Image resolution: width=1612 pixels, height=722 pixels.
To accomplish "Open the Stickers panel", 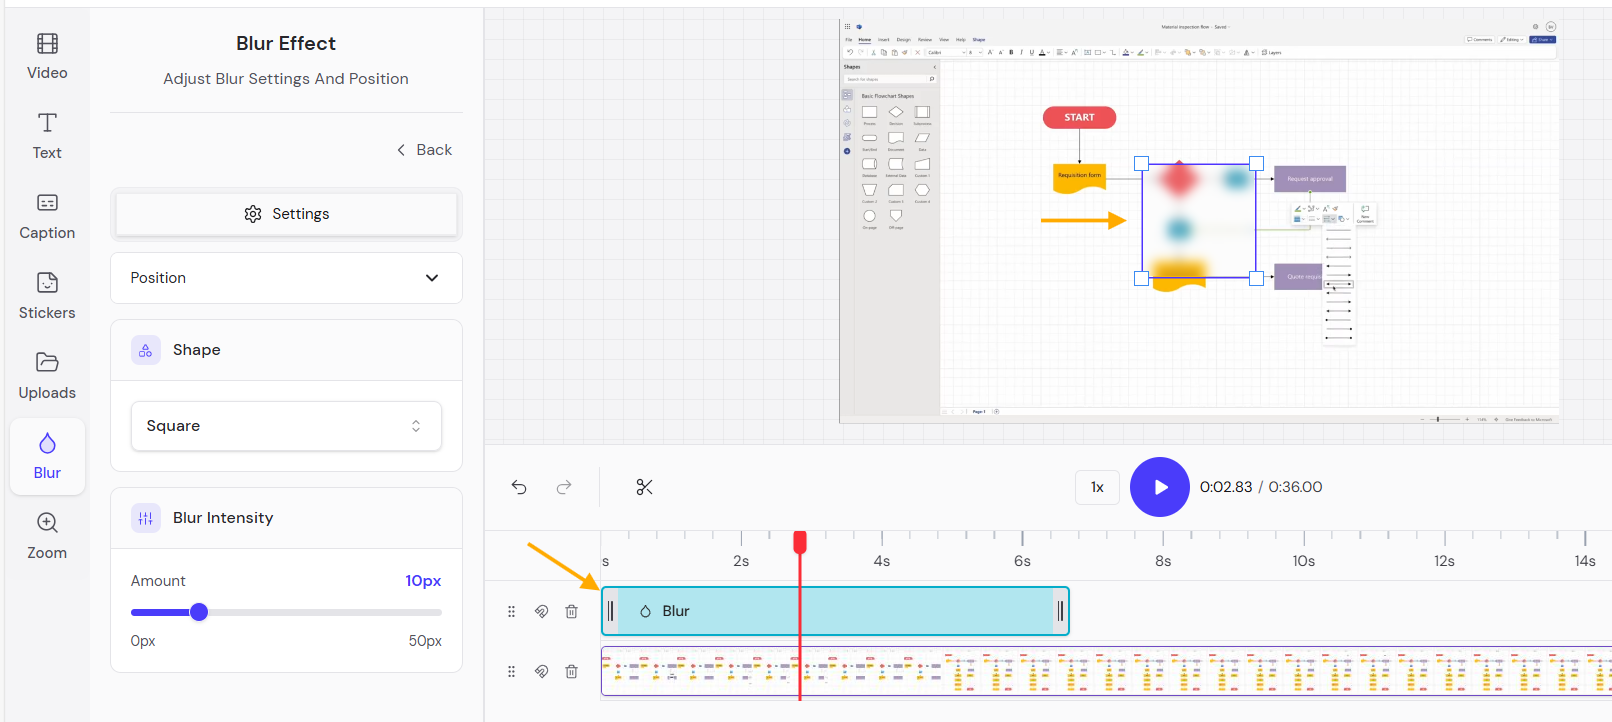I will pyautogui.click(x=47, y=296).
